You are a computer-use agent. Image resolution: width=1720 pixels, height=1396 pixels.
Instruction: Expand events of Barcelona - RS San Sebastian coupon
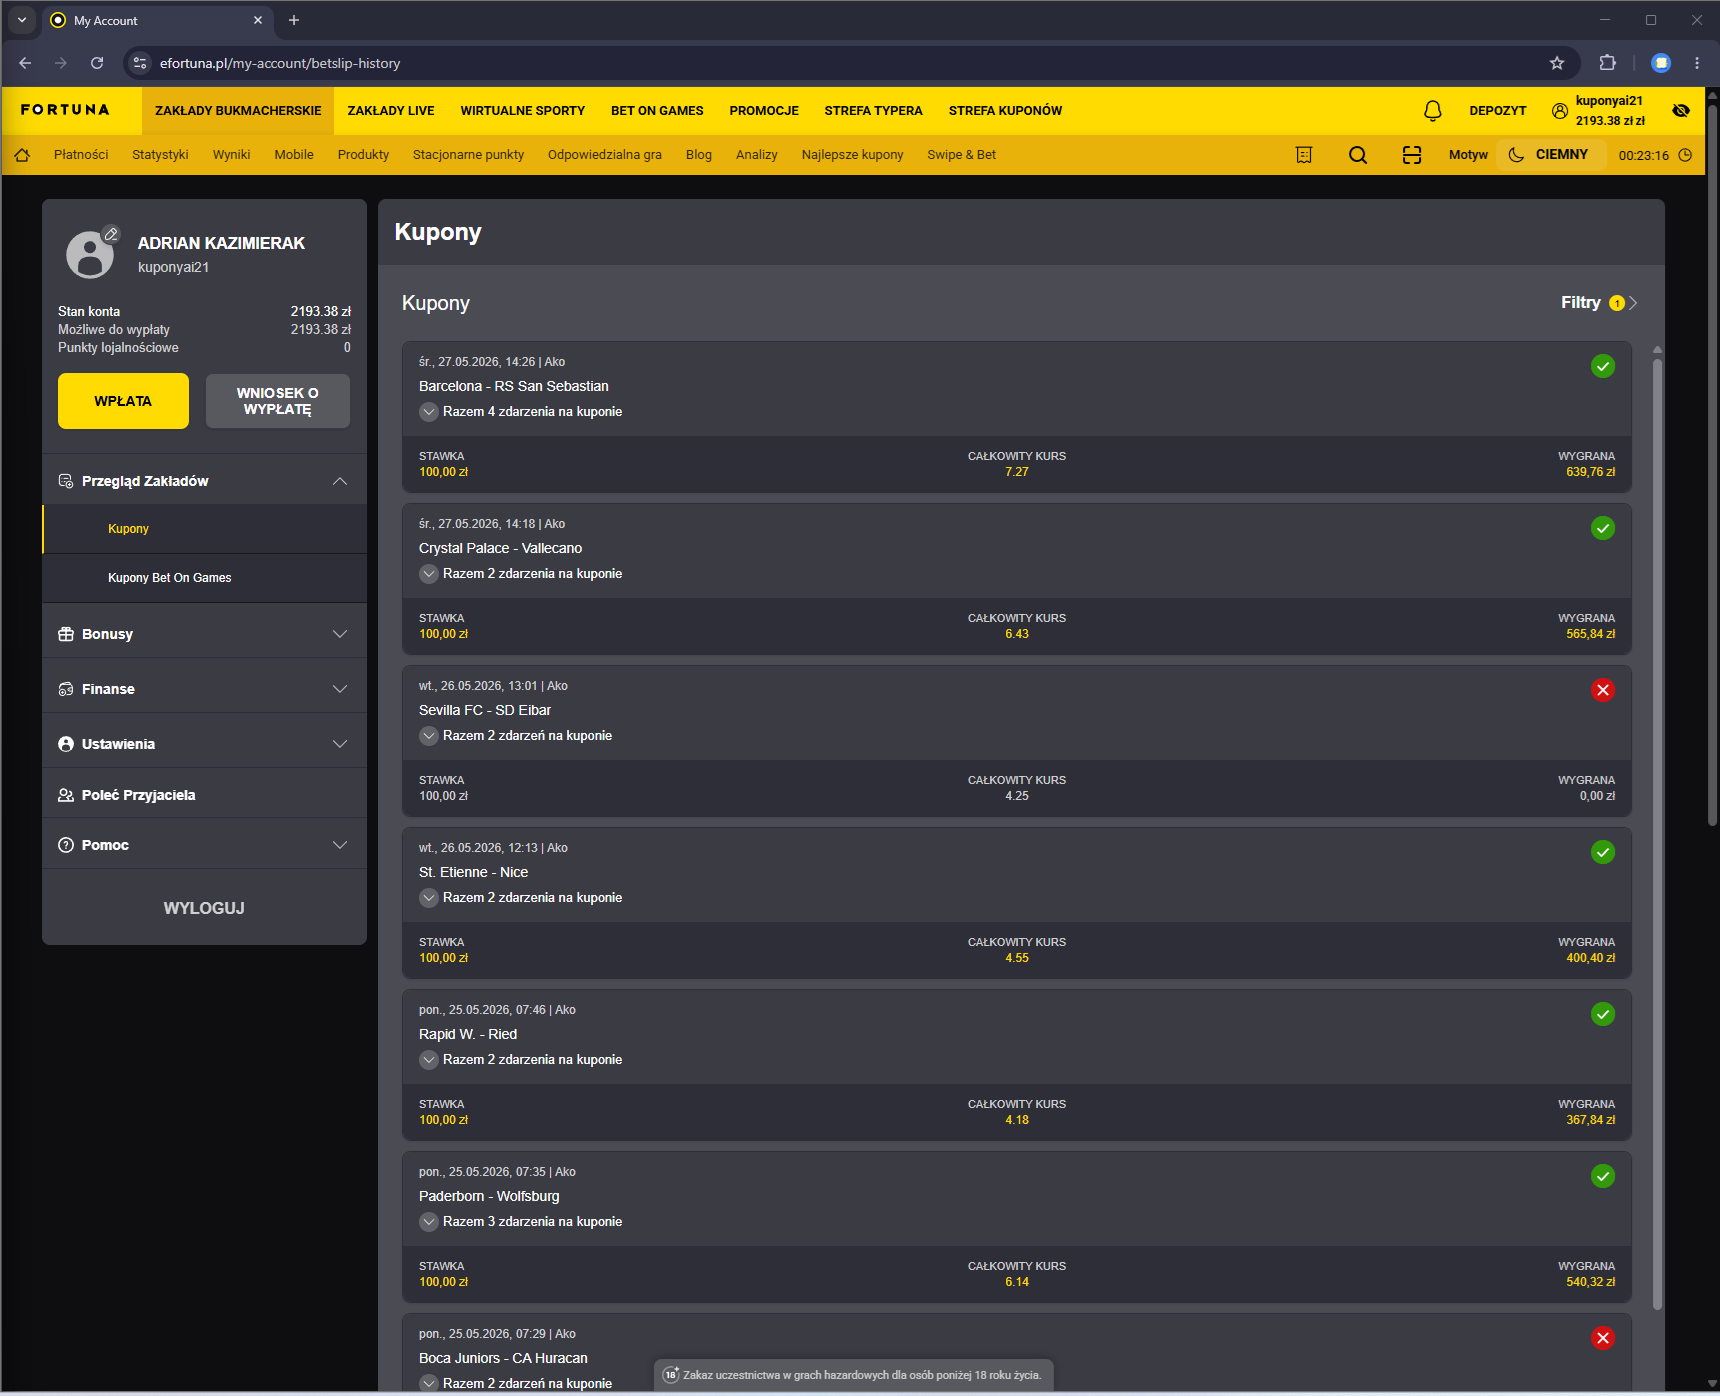click(x=429, y=412)
